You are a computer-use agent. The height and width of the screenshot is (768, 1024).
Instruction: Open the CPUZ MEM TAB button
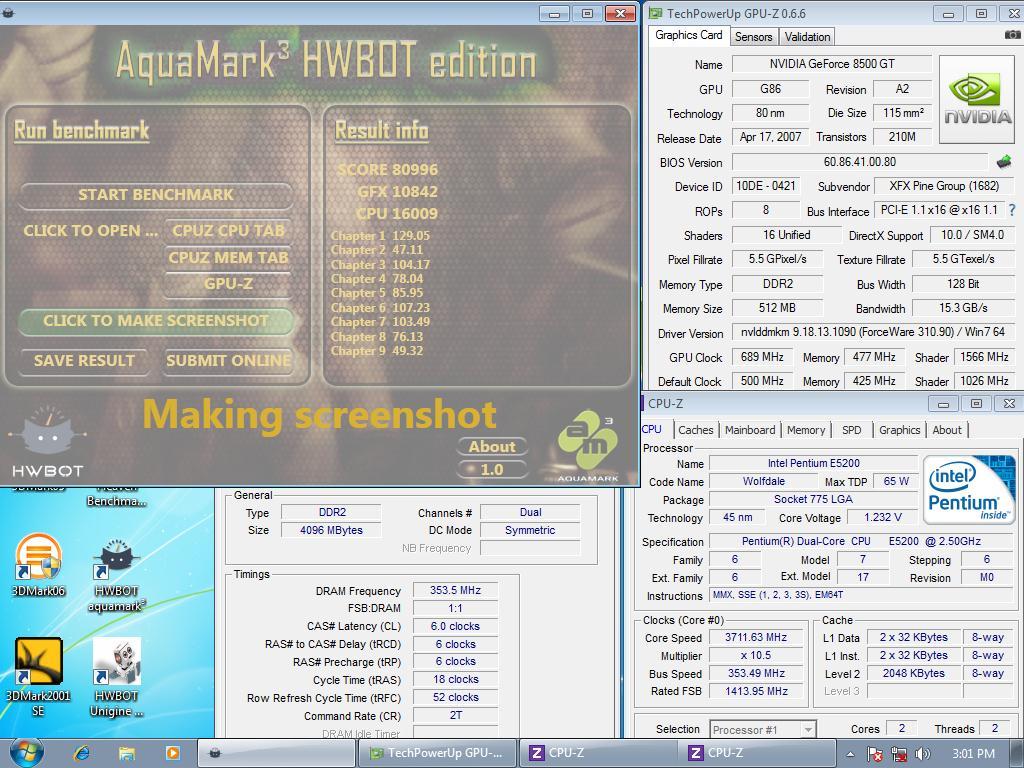pos(228,257)
